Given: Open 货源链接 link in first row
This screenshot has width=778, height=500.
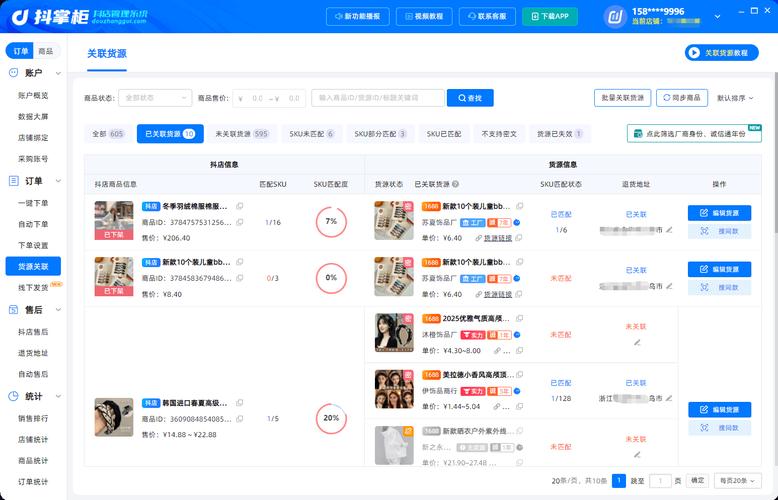Looking at the screenshot, I should click(x=498, y=238).
